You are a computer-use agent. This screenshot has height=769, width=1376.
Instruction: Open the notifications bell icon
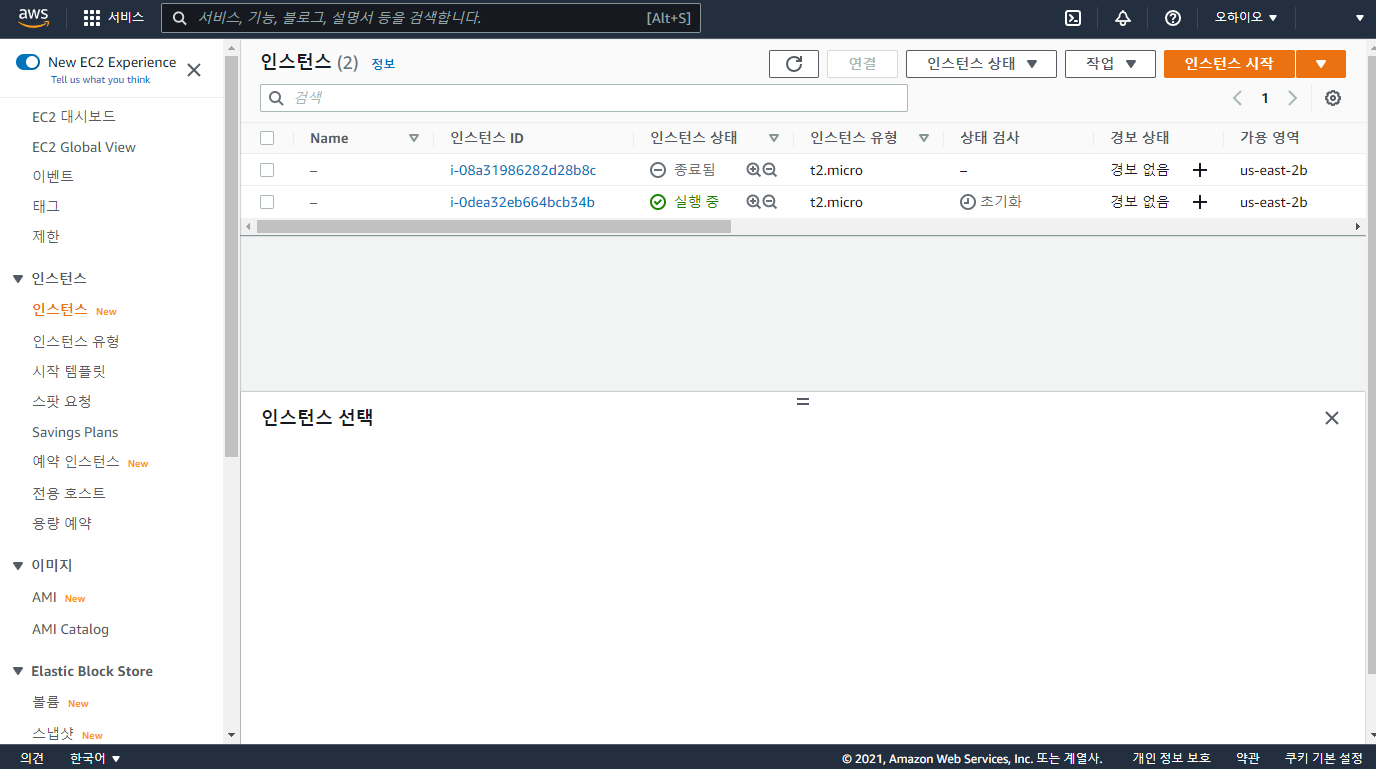pyautogui.click(x=1123, y=18)
